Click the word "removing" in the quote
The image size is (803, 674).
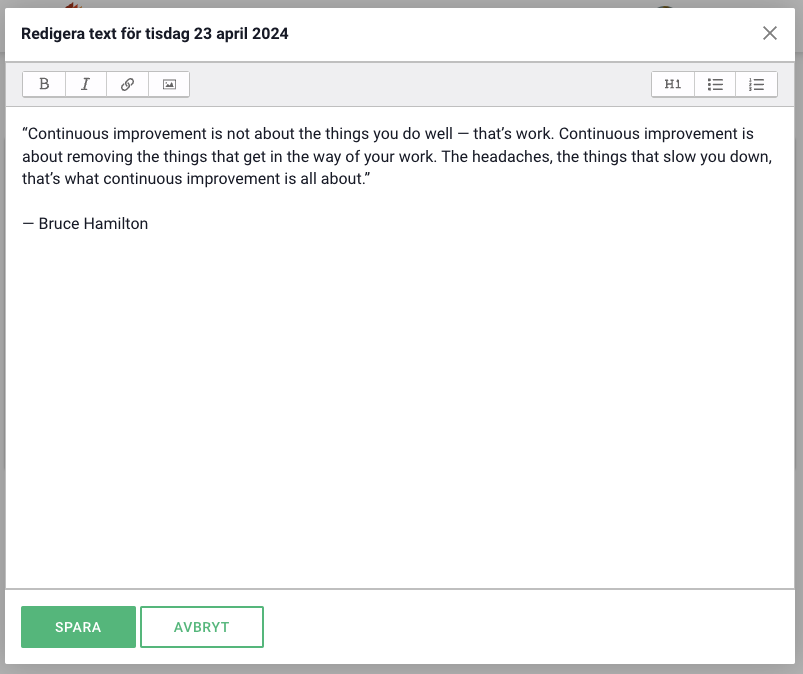click(x=99, y=157)
